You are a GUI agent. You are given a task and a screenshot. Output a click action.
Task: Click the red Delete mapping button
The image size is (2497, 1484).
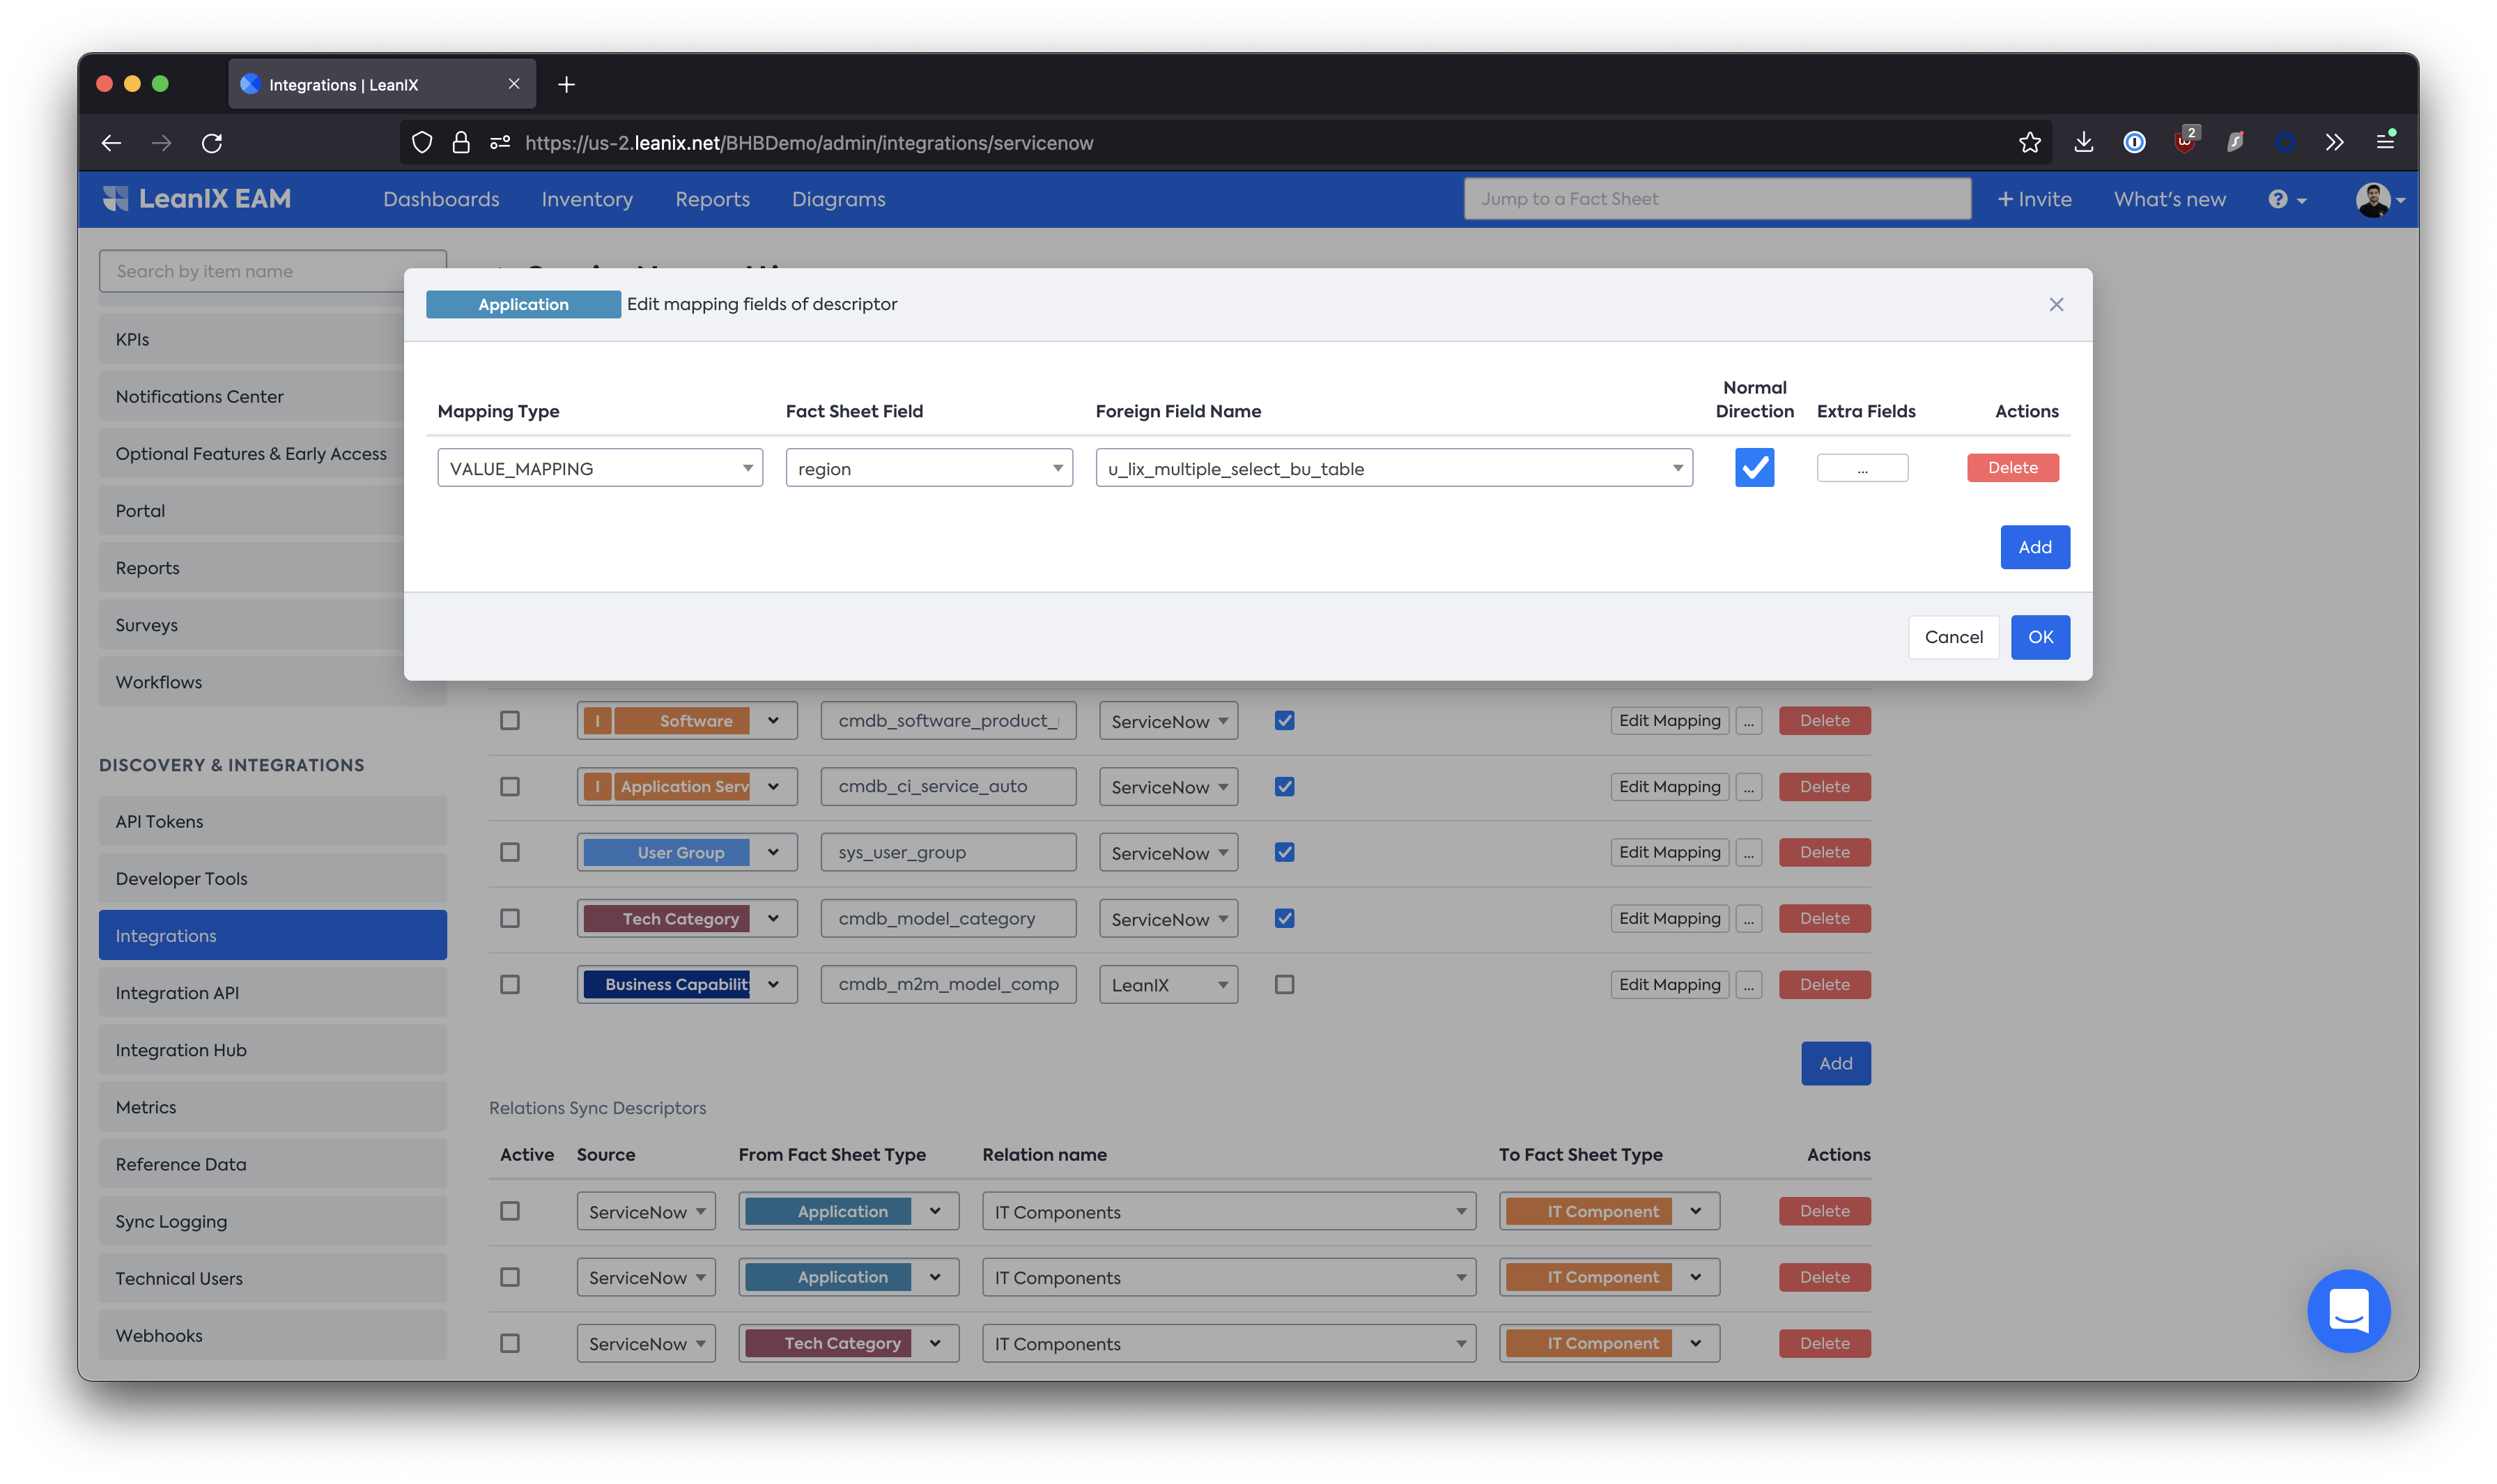pyautogui.click(x=2012, y=468)
